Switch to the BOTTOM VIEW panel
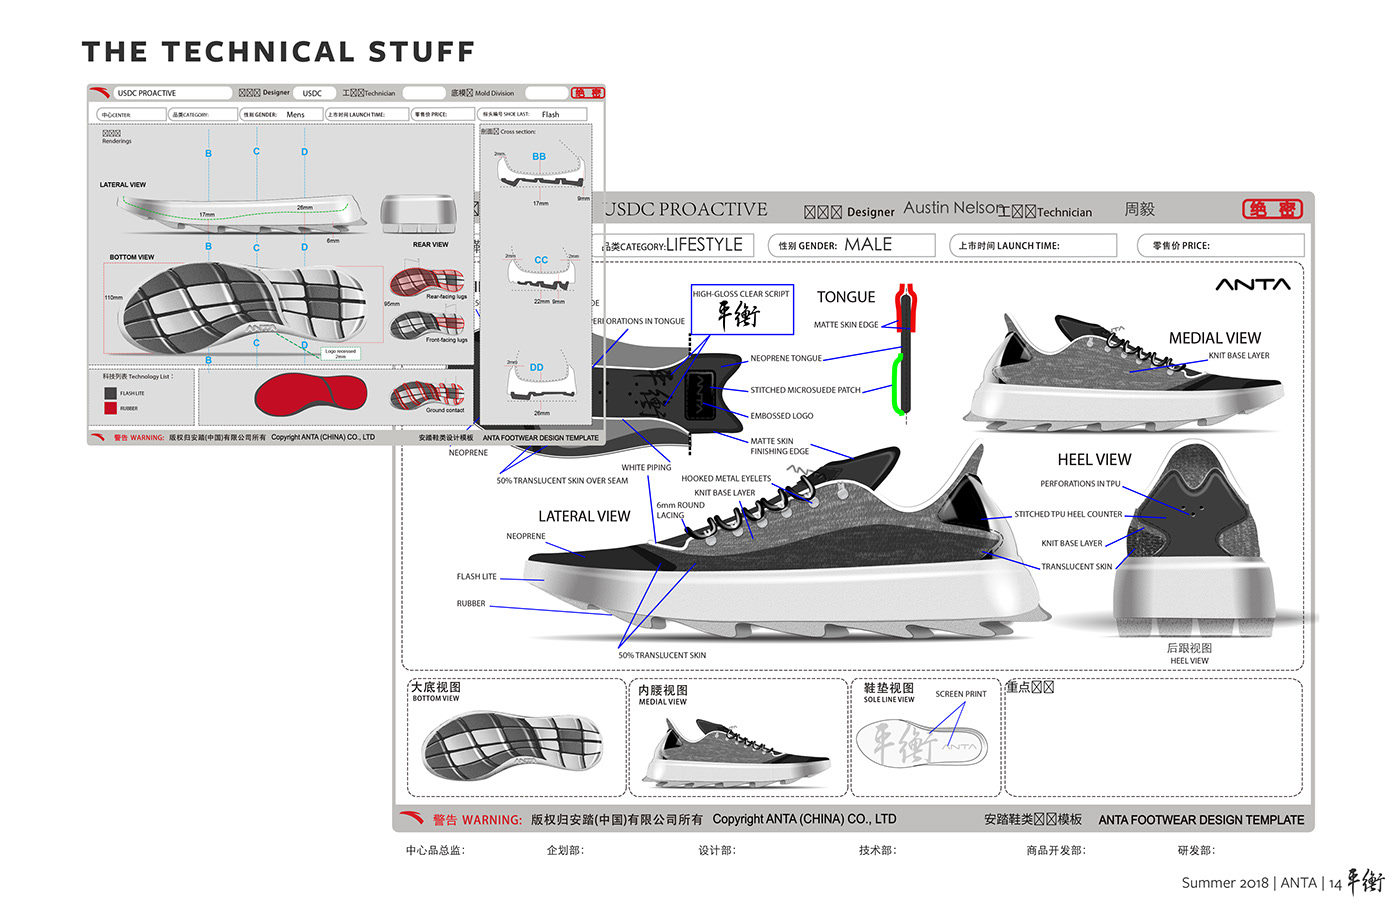This screenshot has height=906, width=1400. pyautogui.click(x=438, y=696)
